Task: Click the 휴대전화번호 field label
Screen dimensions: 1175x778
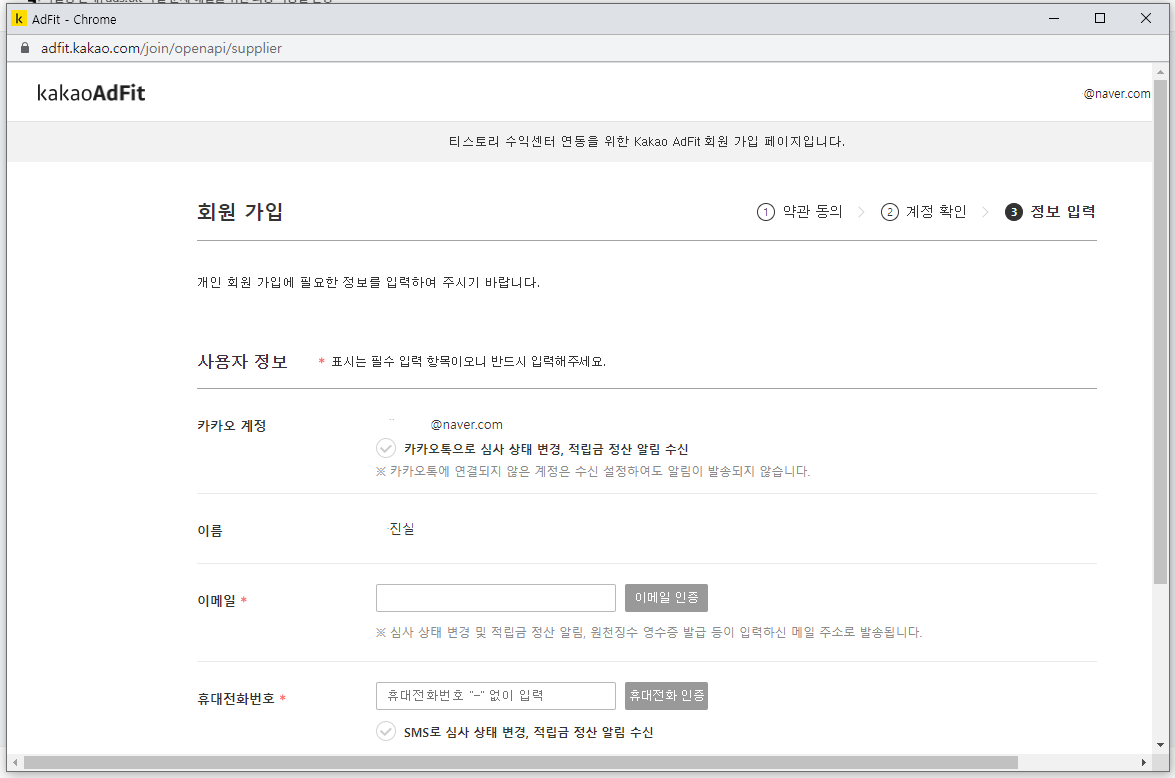Action: (236, 699)
